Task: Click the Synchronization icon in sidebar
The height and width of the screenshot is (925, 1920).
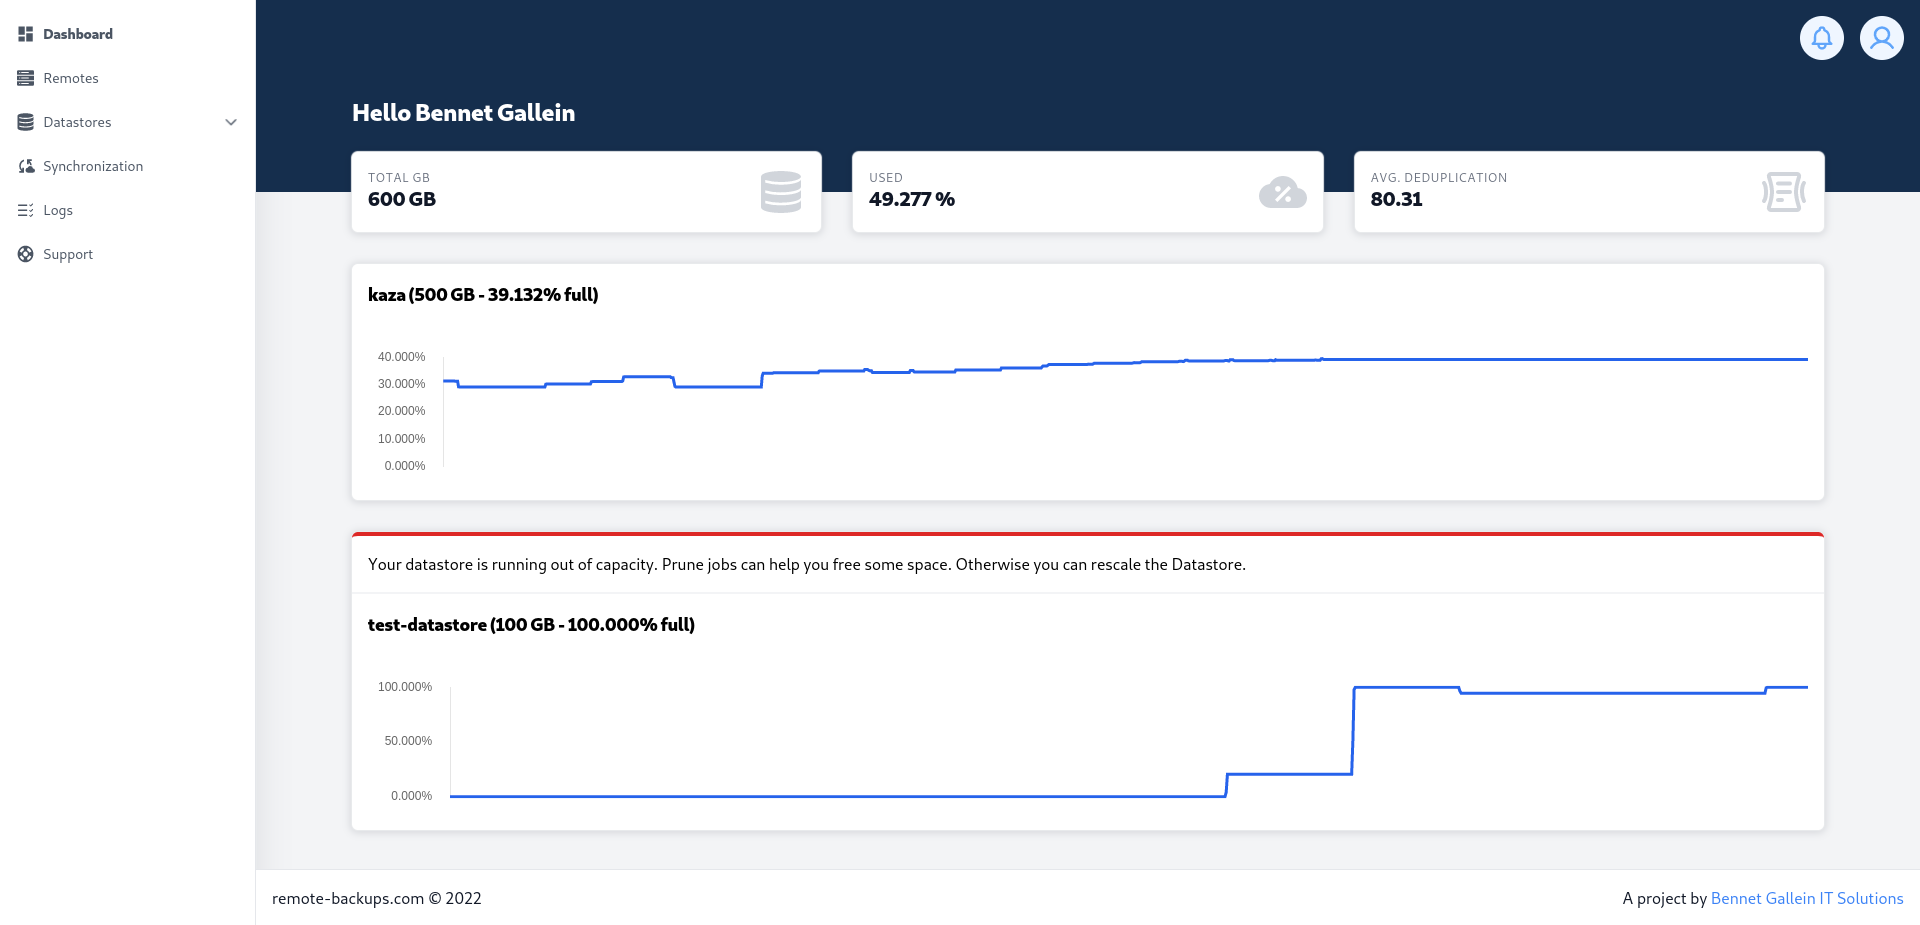Action: point(26,166)
